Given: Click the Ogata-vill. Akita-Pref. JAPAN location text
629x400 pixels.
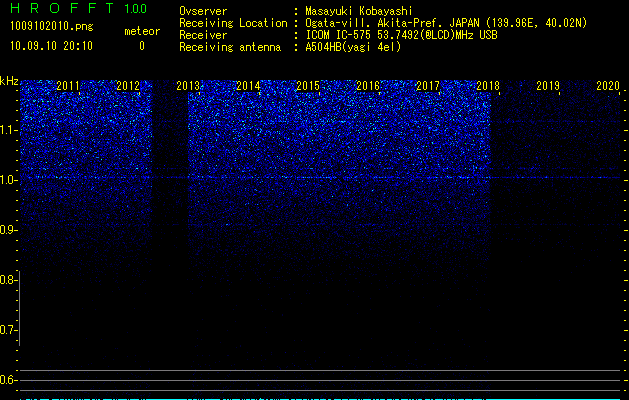Looking at the screenshot, I should [x=446, y=23].
